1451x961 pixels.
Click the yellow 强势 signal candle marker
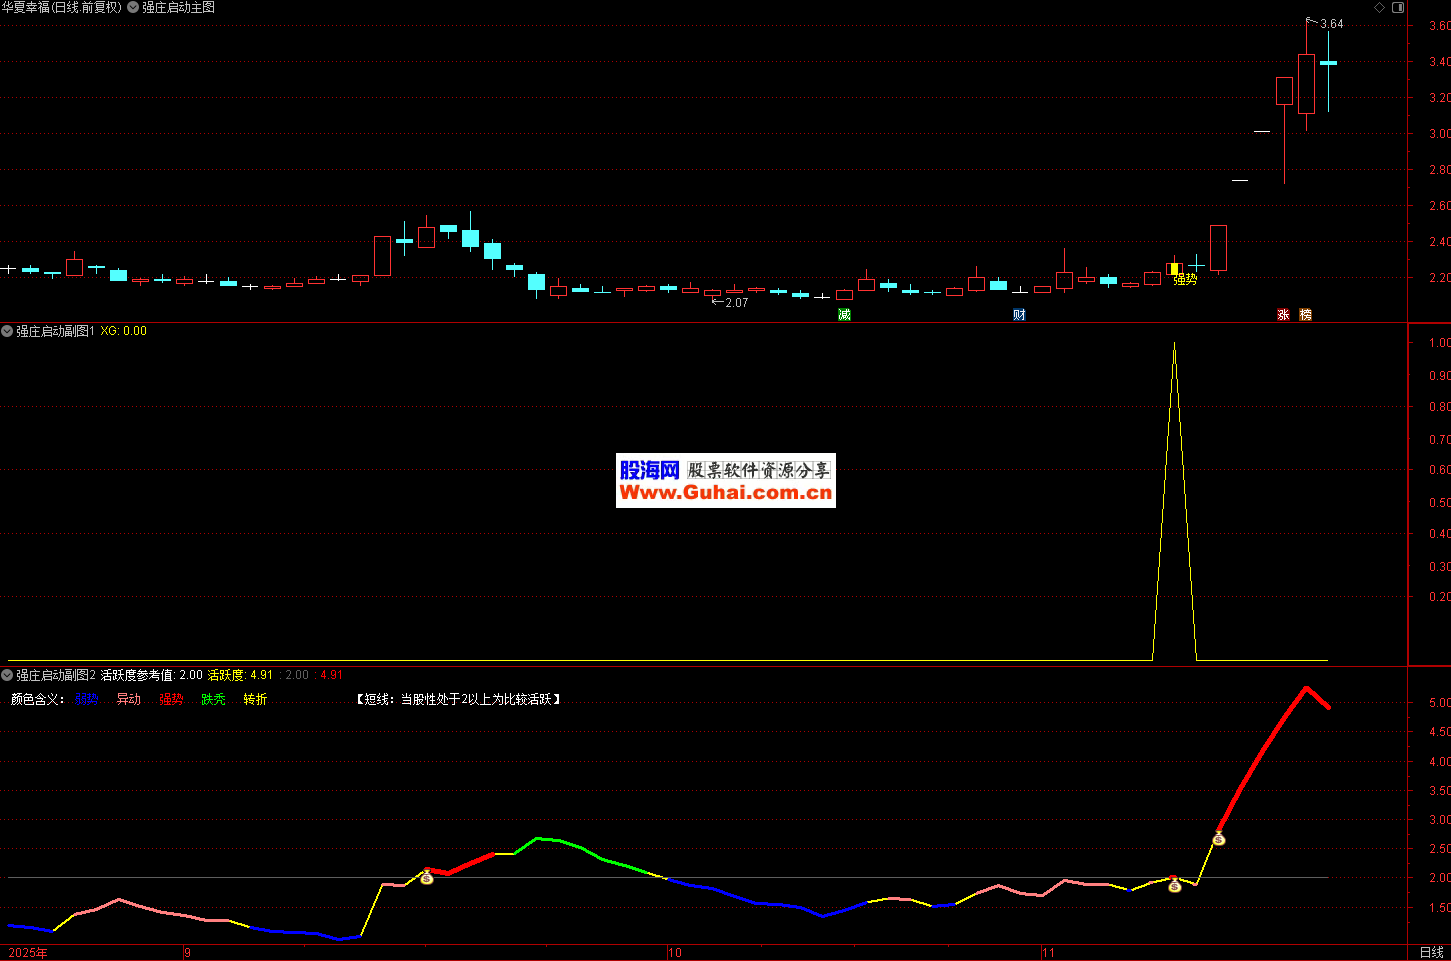click(x=1174, y=269)
